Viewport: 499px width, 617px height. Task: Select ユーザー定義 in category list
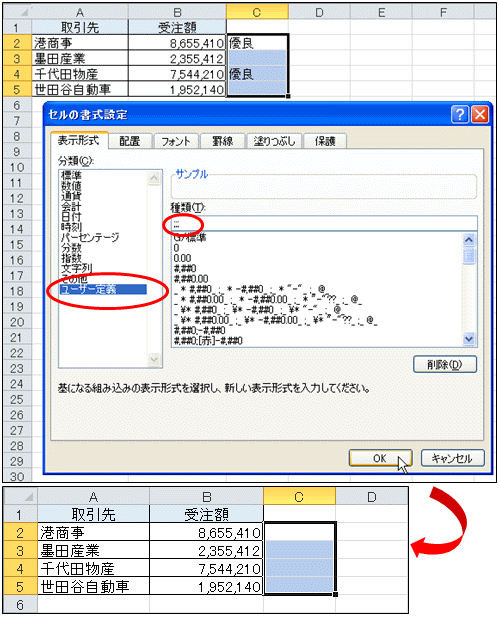[x=103, y=290]
